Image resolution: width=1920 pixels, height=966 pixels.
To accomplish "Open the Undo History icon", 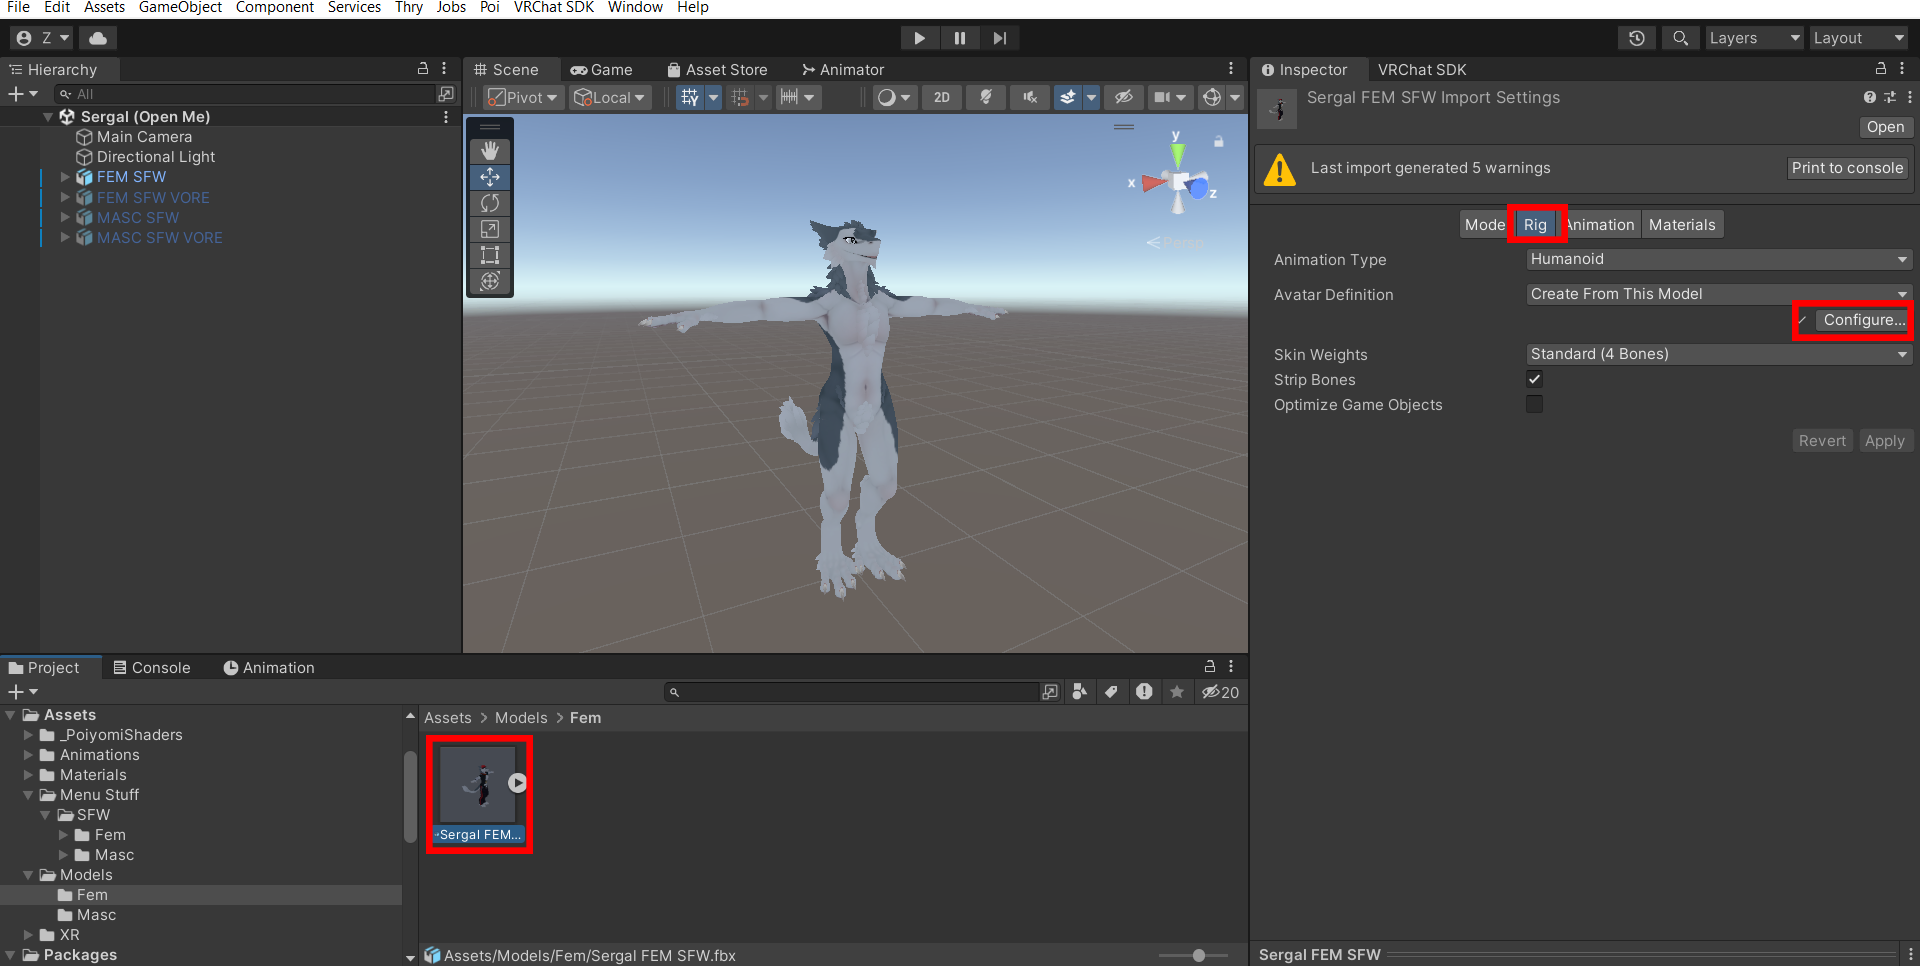I will click(1636, 38).
